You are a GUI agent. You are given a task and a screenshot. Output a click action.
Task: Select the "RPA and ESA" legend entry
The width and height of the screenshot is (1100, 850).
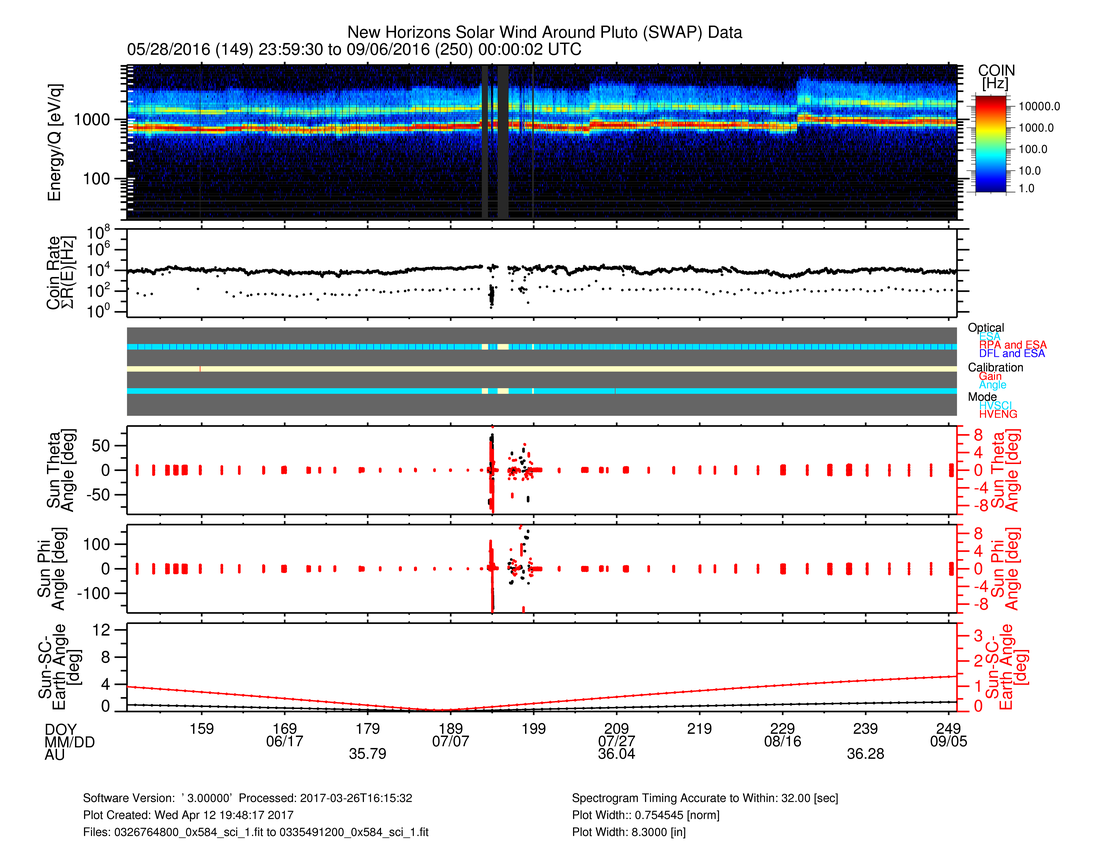[x=1013, y=345]
